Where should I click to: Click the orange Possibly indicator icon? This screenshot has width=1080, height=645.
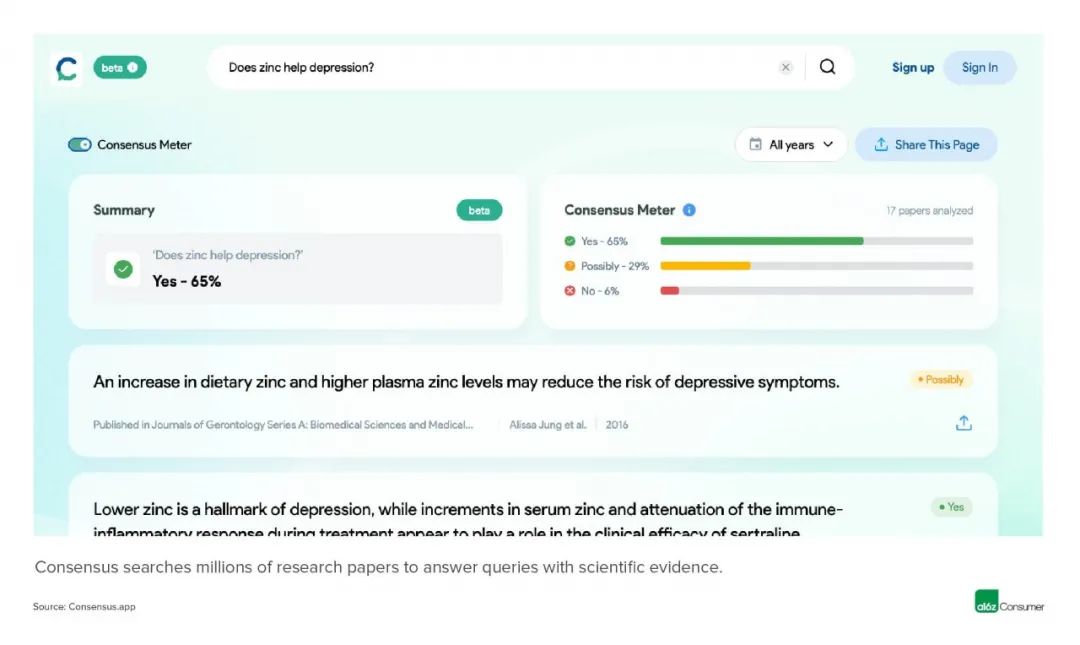570,266
